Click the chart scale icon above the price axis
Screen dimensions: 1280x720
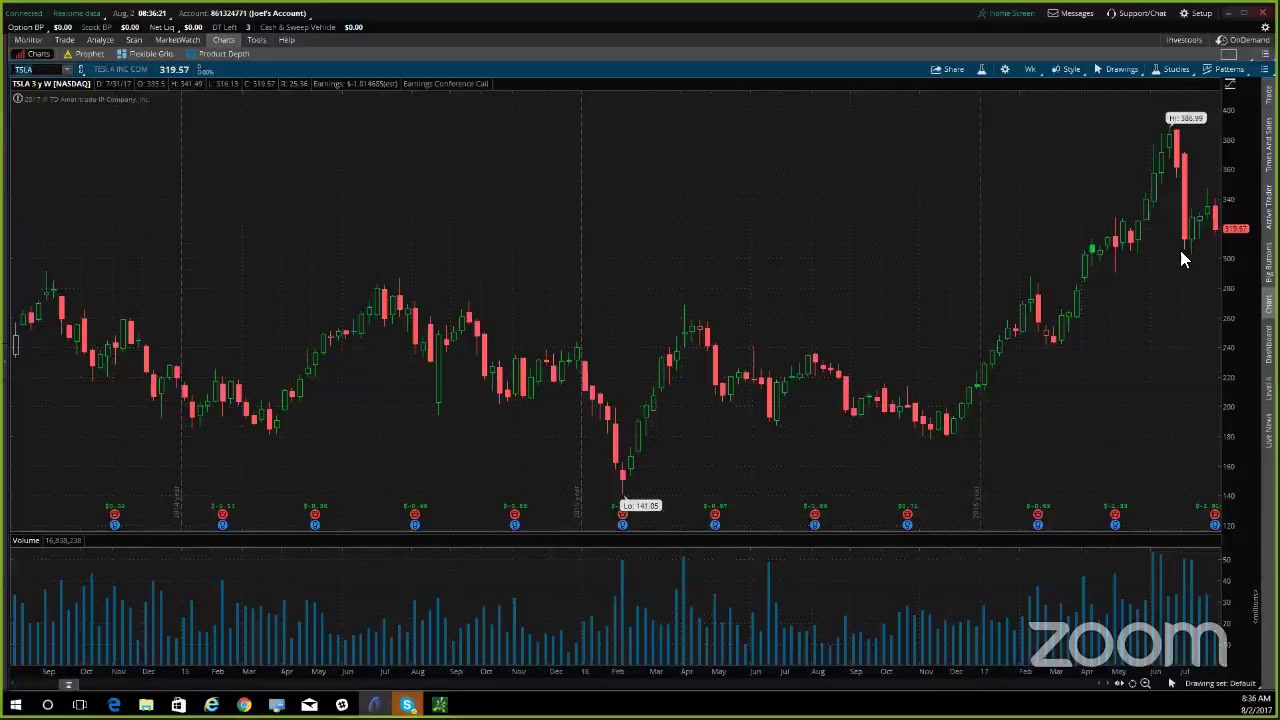click(1230, 85)
